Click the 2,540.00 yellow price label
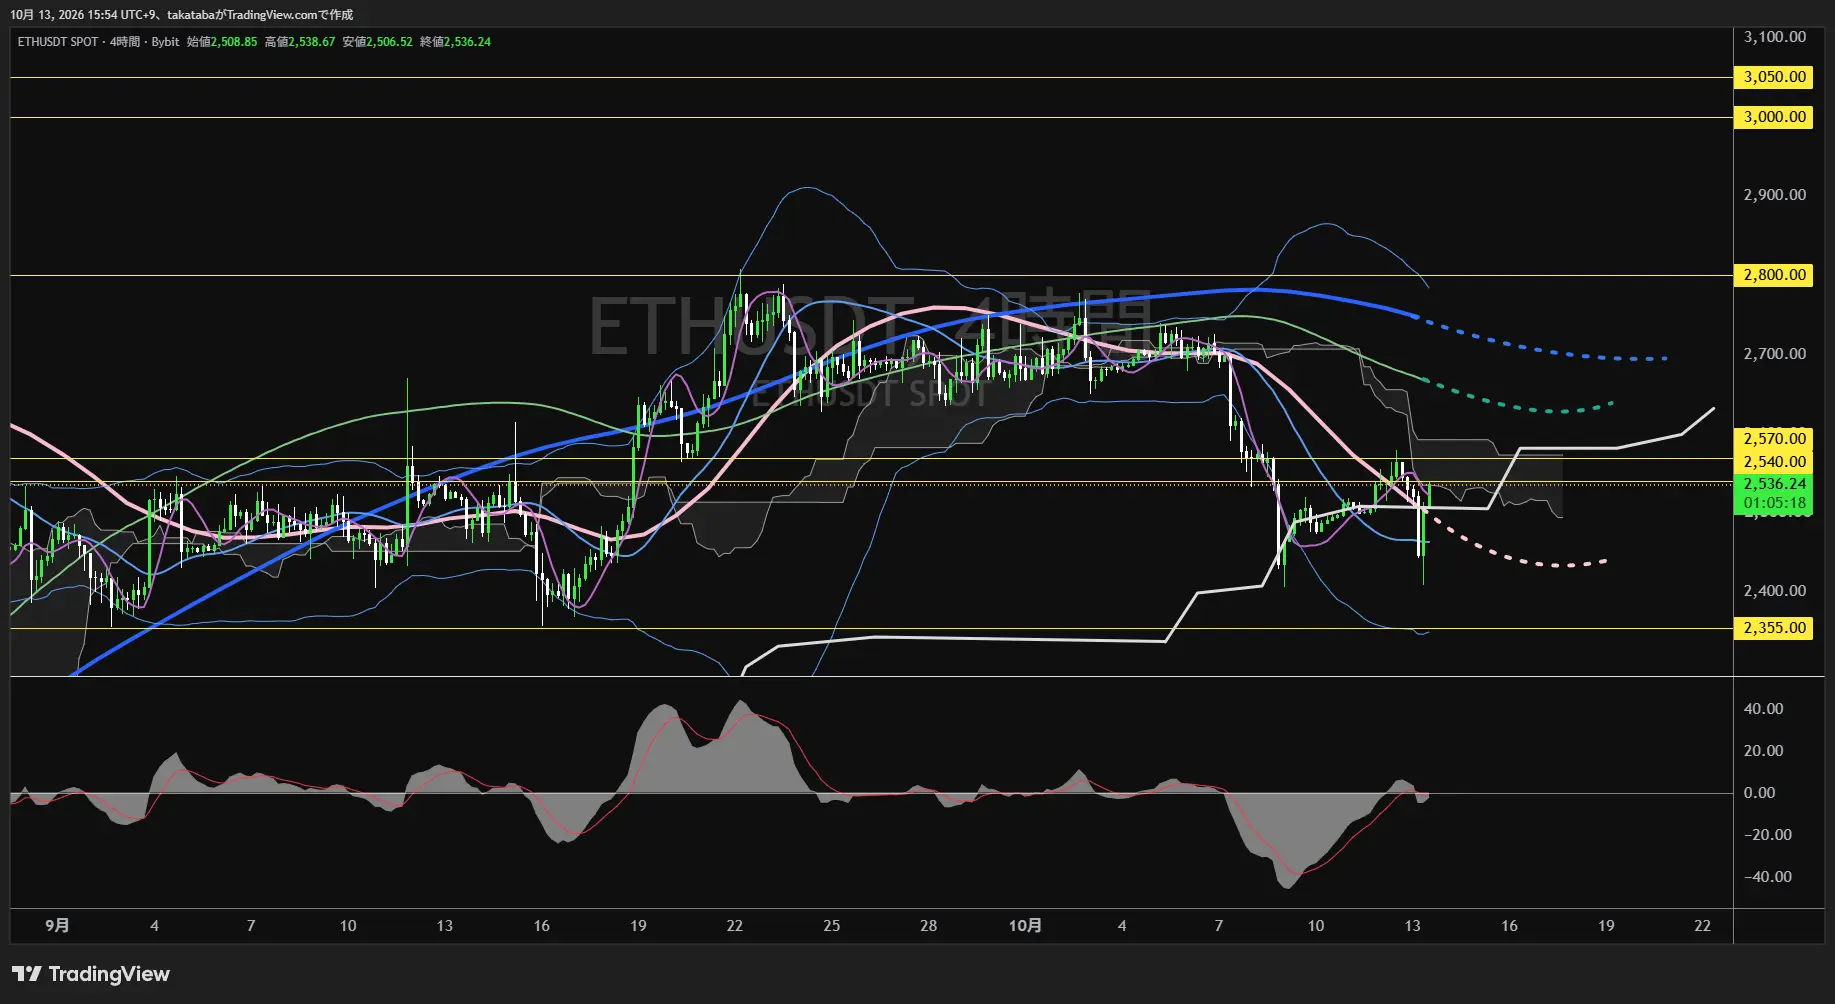The height and width of the screenshot is (1004, 1835). click(x=1774, y=461)
